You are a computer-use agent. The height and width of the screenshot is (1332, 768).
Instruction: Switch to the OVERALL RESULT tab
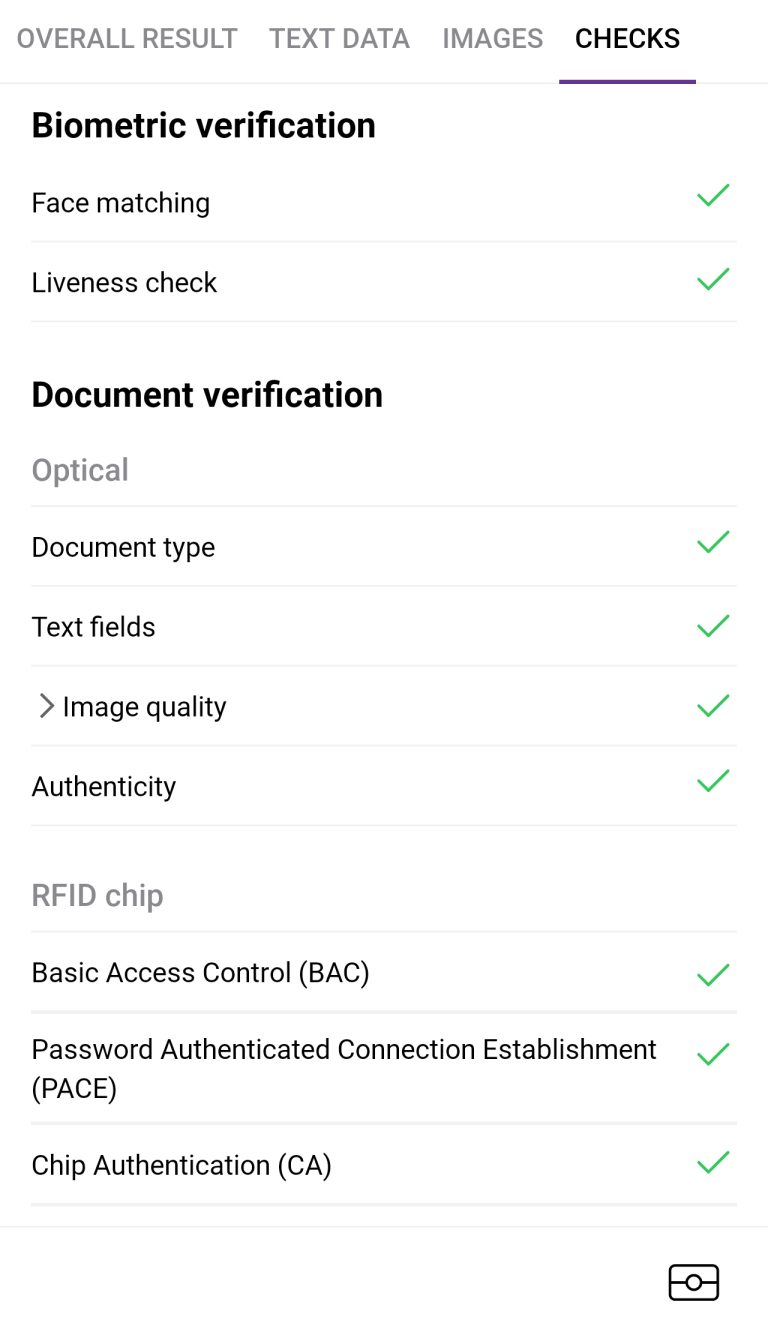click(127, 39)
